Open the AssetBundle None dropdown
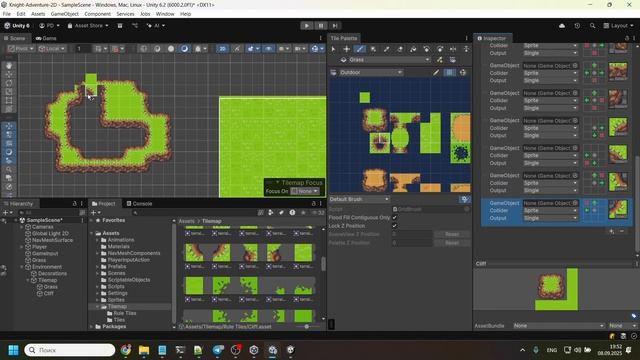Image resolution: width=640 pixels, height=360 pixels. coord(558,326)
